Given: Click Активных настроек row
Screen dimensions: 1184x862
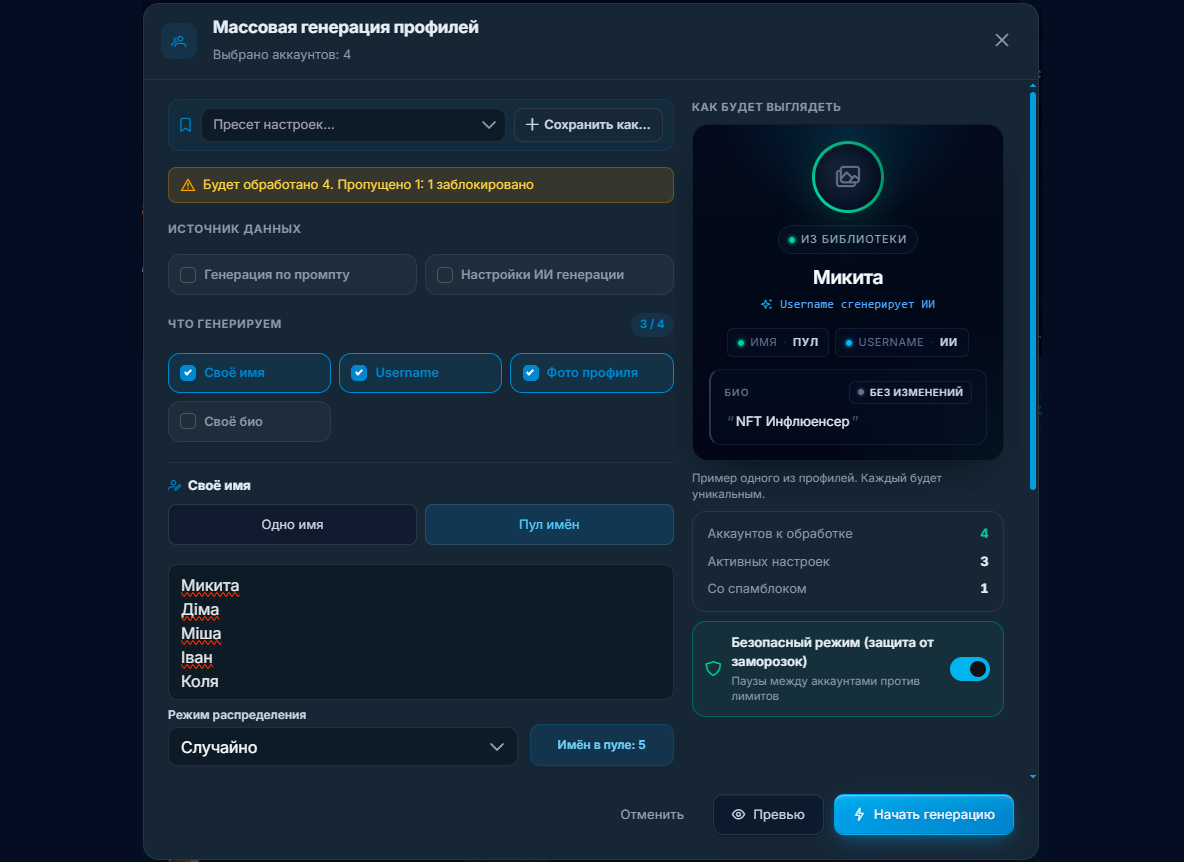Looking at the screenshot, I should point(847,562).
